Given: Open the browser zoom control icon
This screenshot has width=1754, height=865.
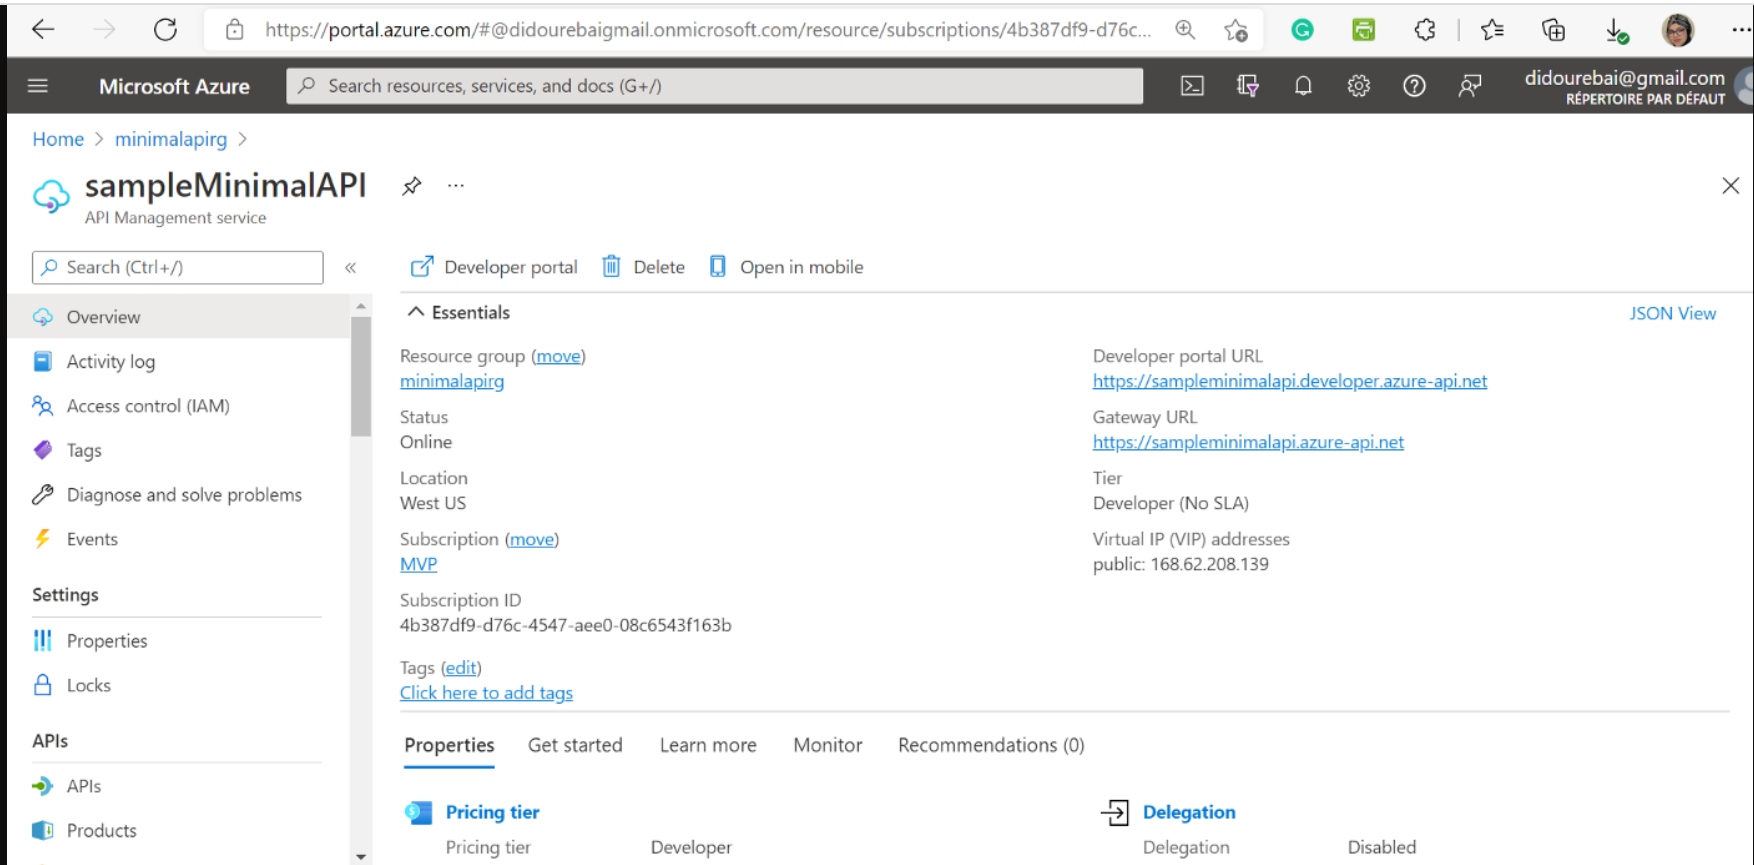Looking at the screenshot, I should pyautogui.click(x=1185, y=30).
